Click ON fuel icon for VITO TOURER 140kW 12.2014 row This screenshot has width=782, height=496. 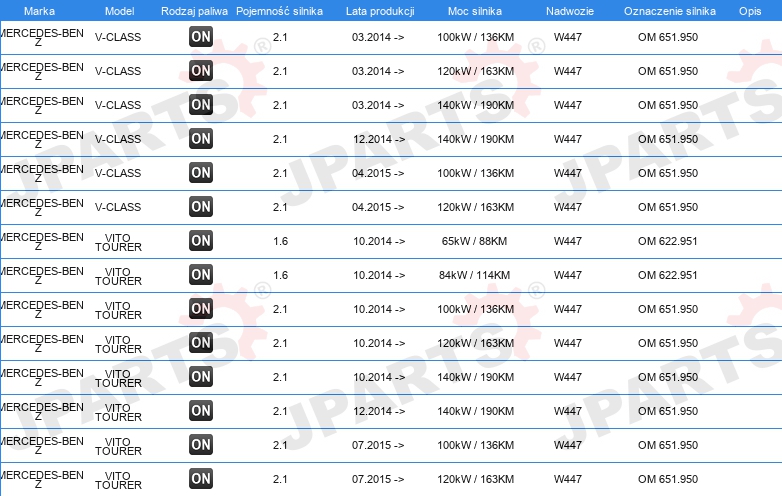point(201,411)
